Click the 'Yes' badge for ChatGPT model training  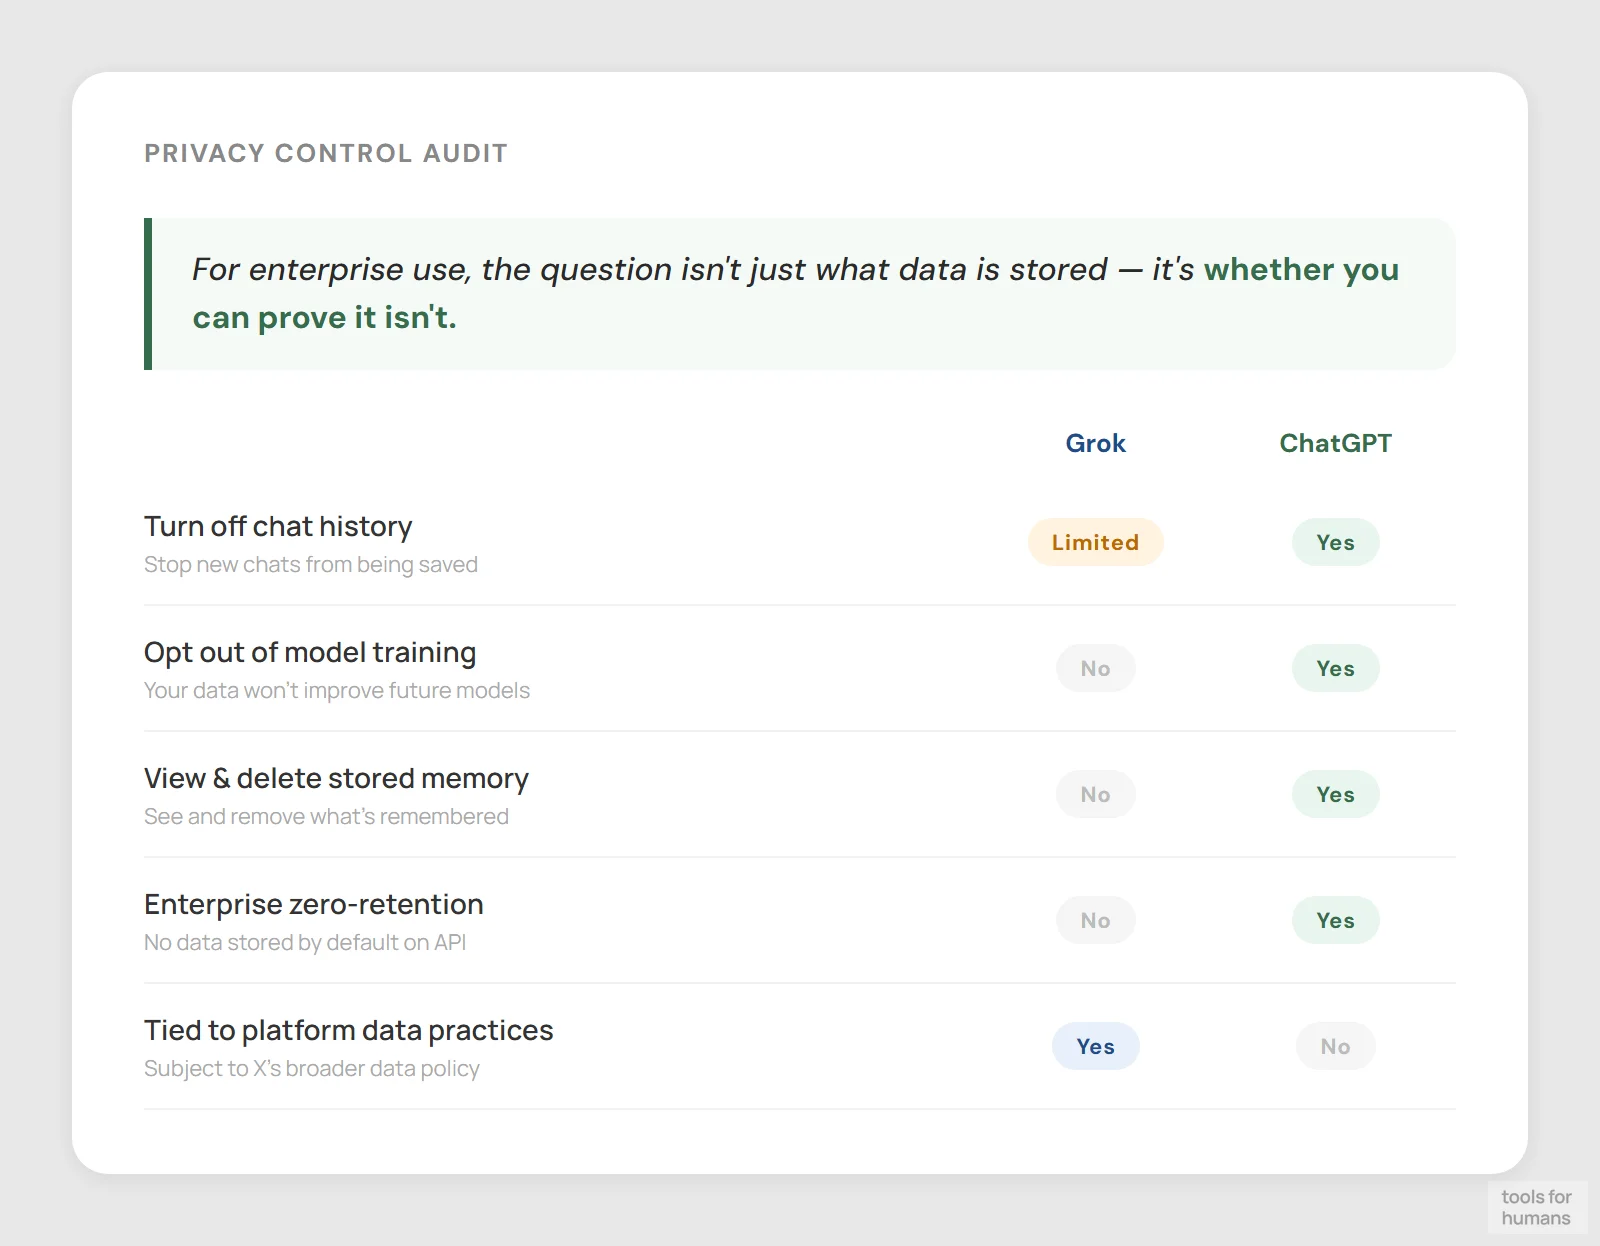1336,668
